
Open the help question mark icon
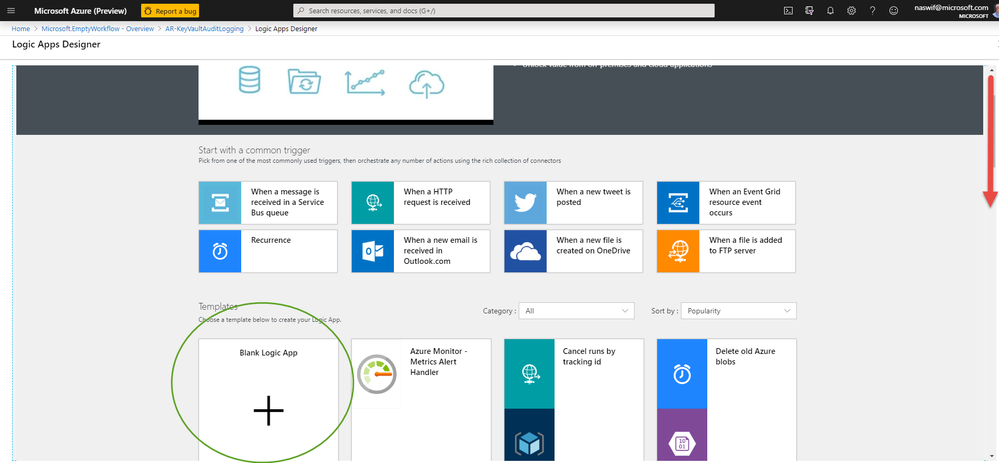click(x=872, y=11)
